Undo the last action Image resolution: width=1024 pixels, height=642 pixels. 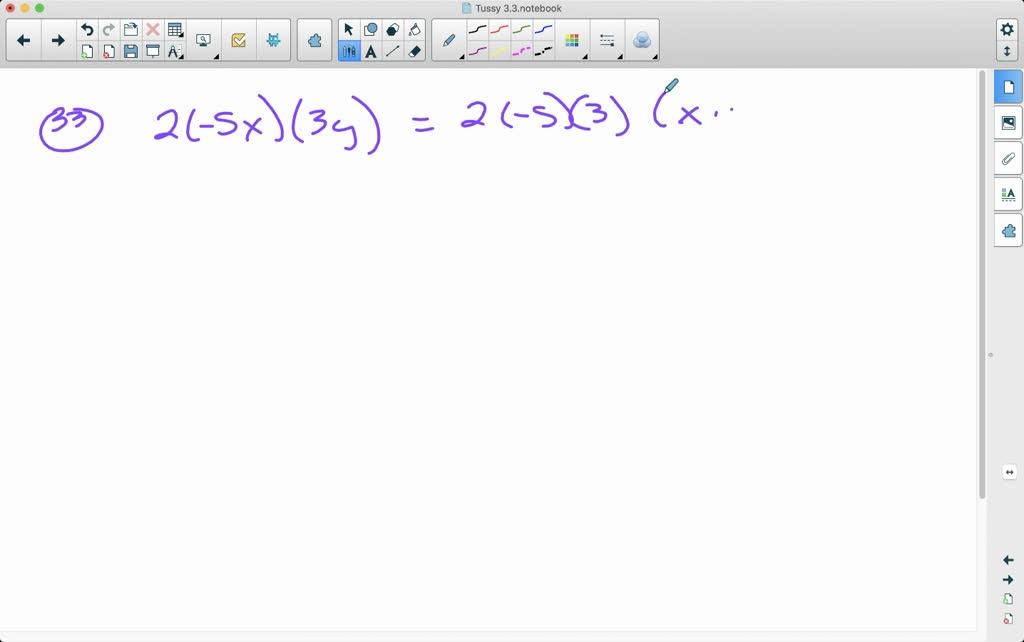click(87, 28)
